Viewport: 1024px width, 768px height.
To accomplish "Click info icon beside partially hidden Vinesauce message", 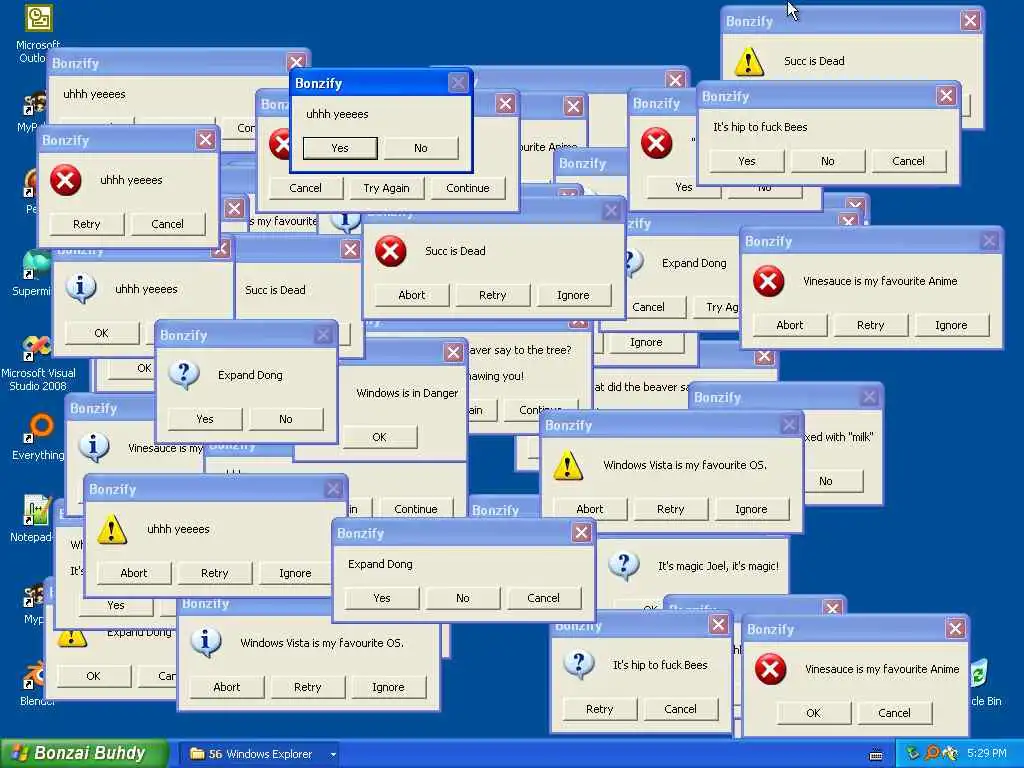I will [94, 447].
